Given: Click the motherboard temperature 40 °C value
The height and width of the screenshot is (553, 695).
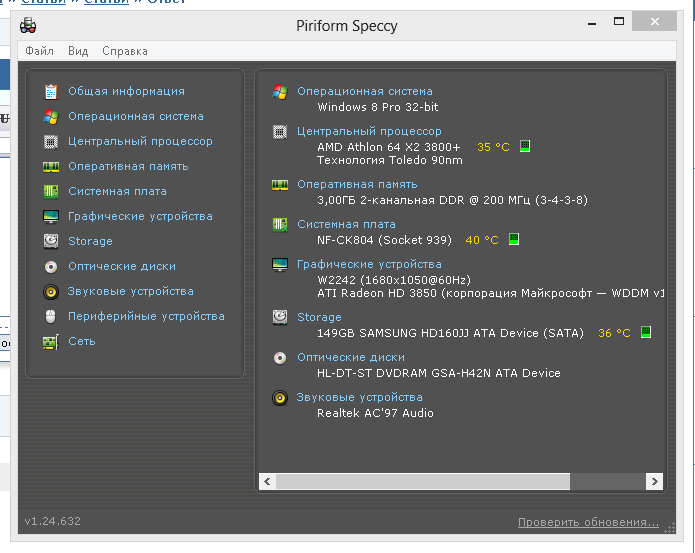Looking at the screenshot, I should point(482,240).
